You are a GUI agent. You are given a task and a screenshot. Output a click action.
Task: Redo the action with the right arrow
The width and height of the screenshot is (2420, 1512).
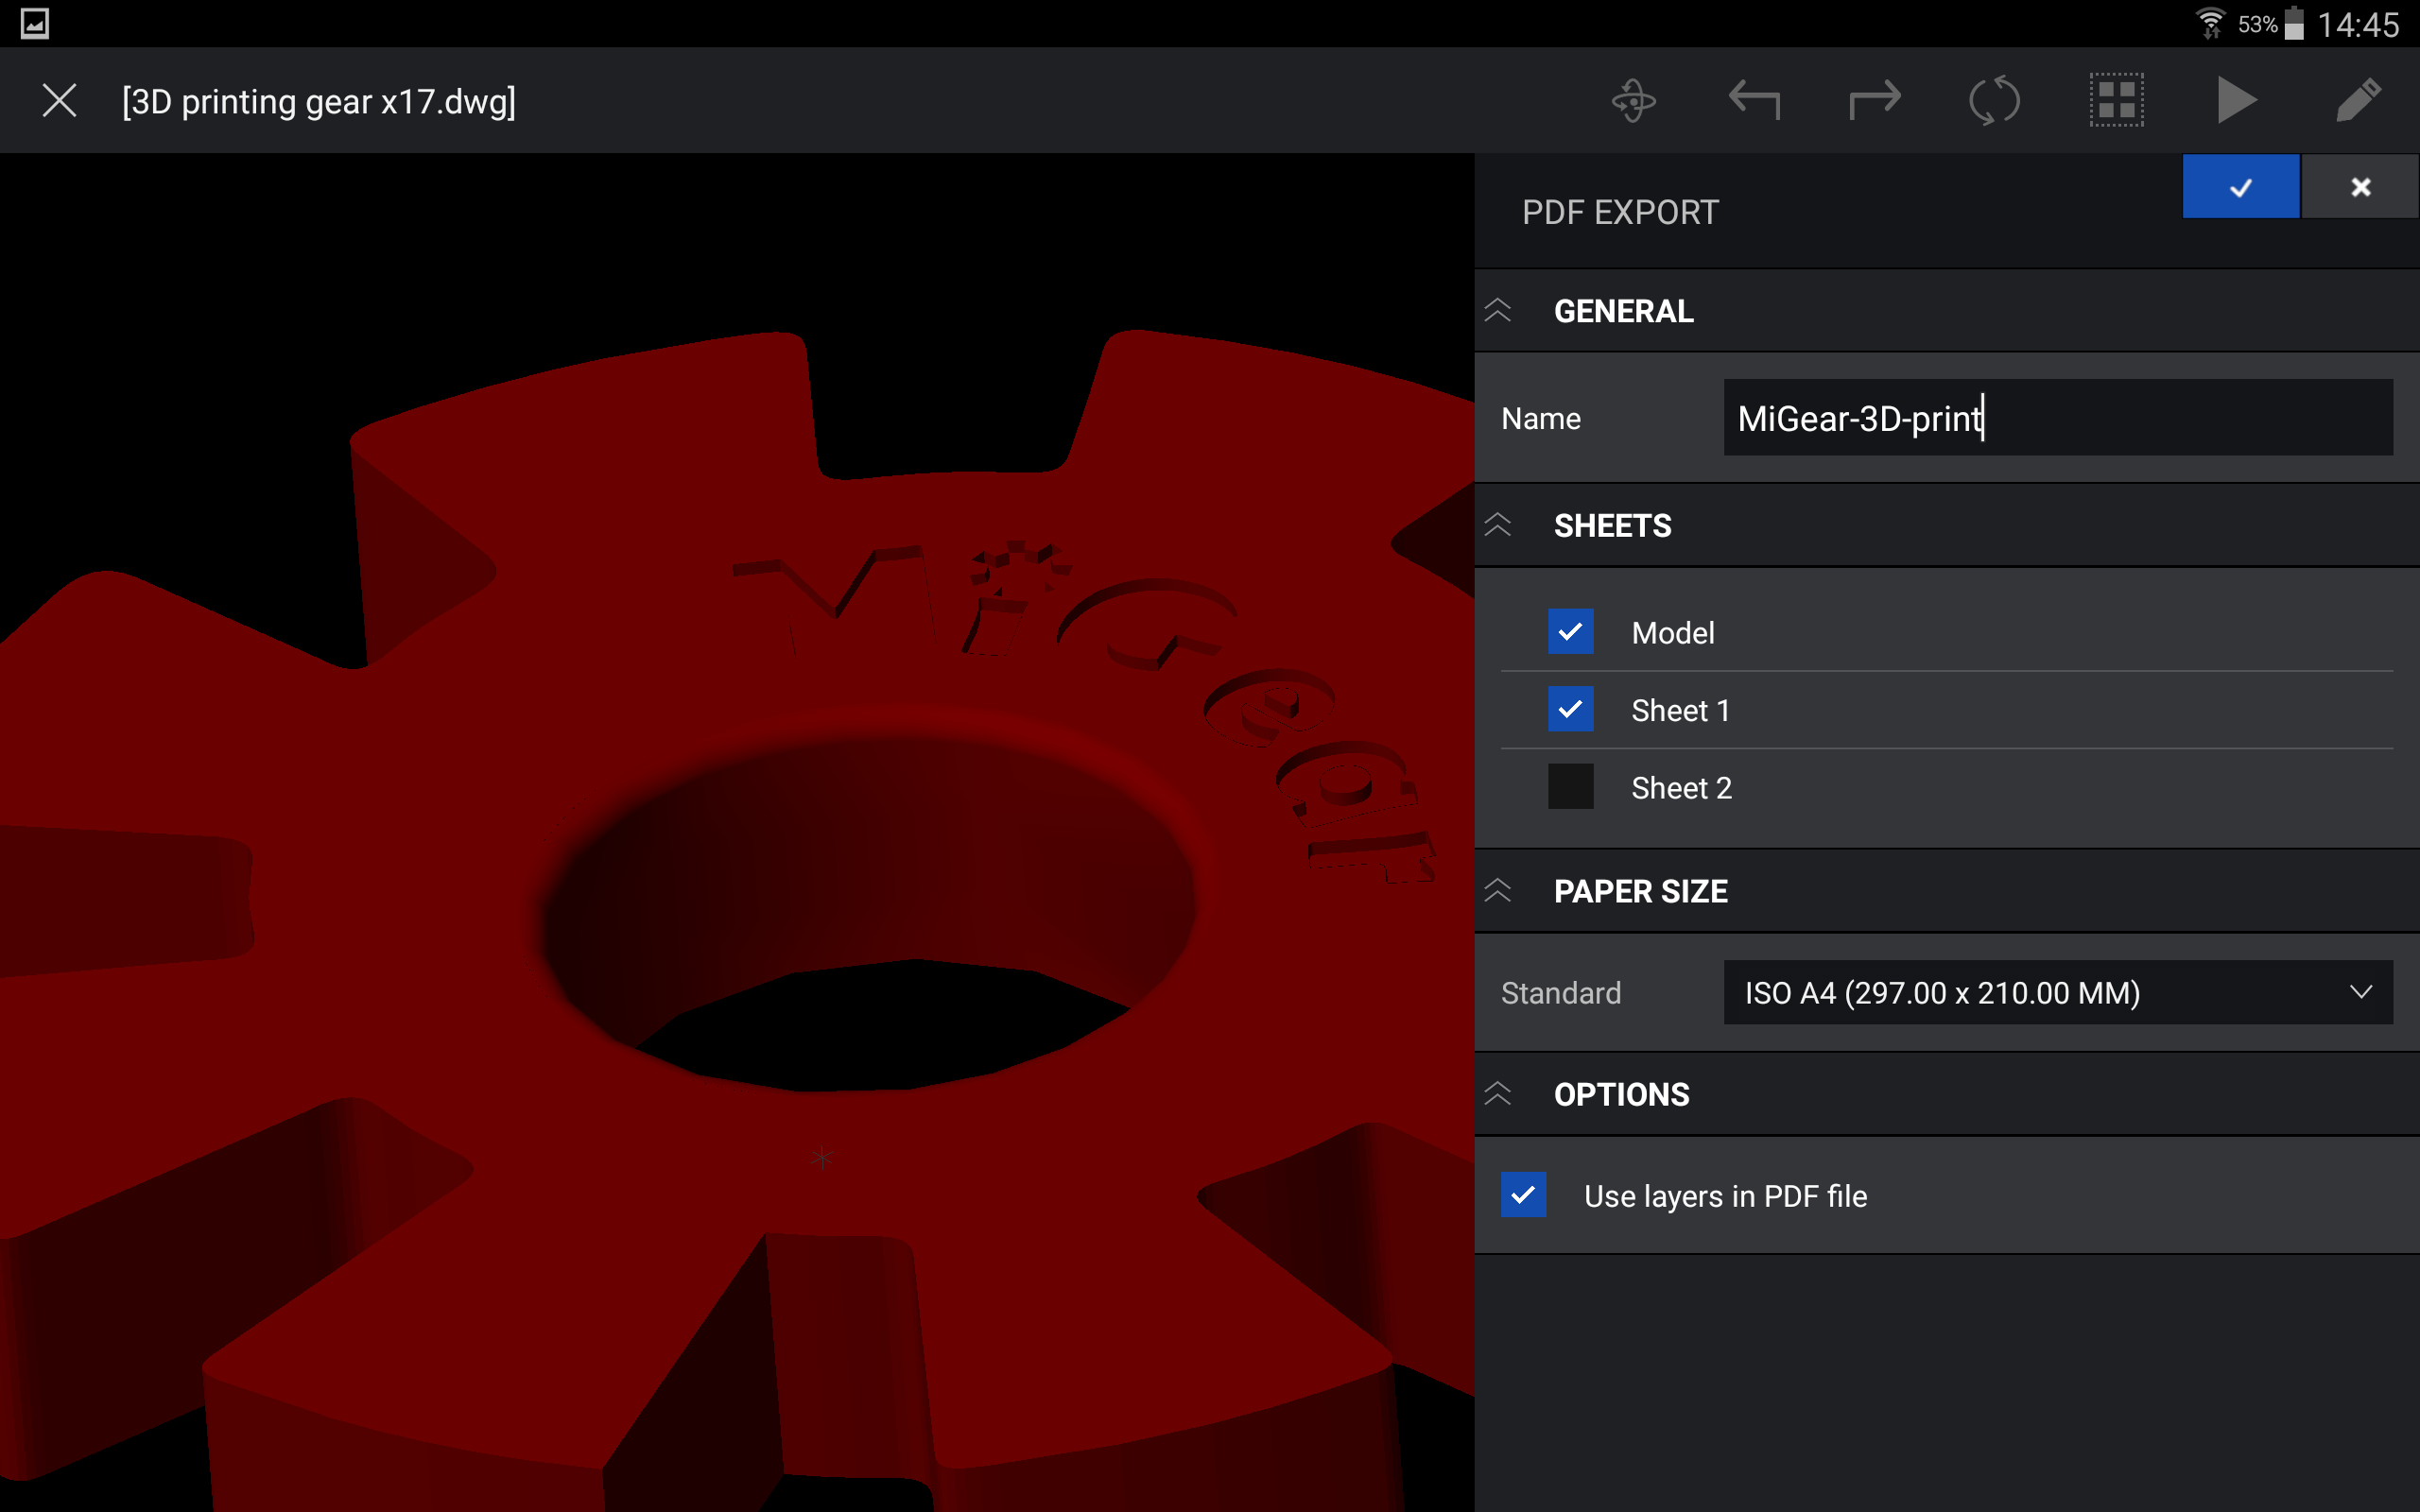(x=1874, y=100)
